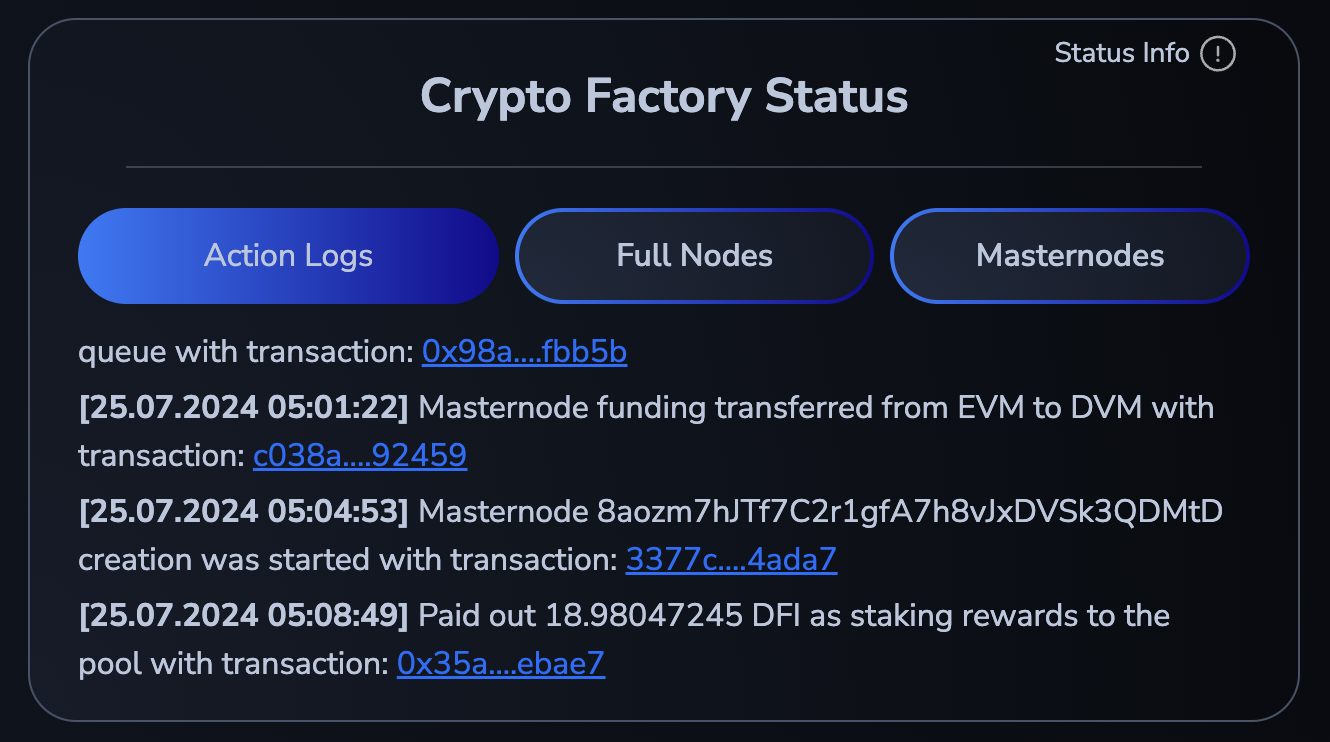The height and width of the screenshot is (742, 1330).
Task: Click the 'pool with transaction' text
Action: (x=233, y=664)
